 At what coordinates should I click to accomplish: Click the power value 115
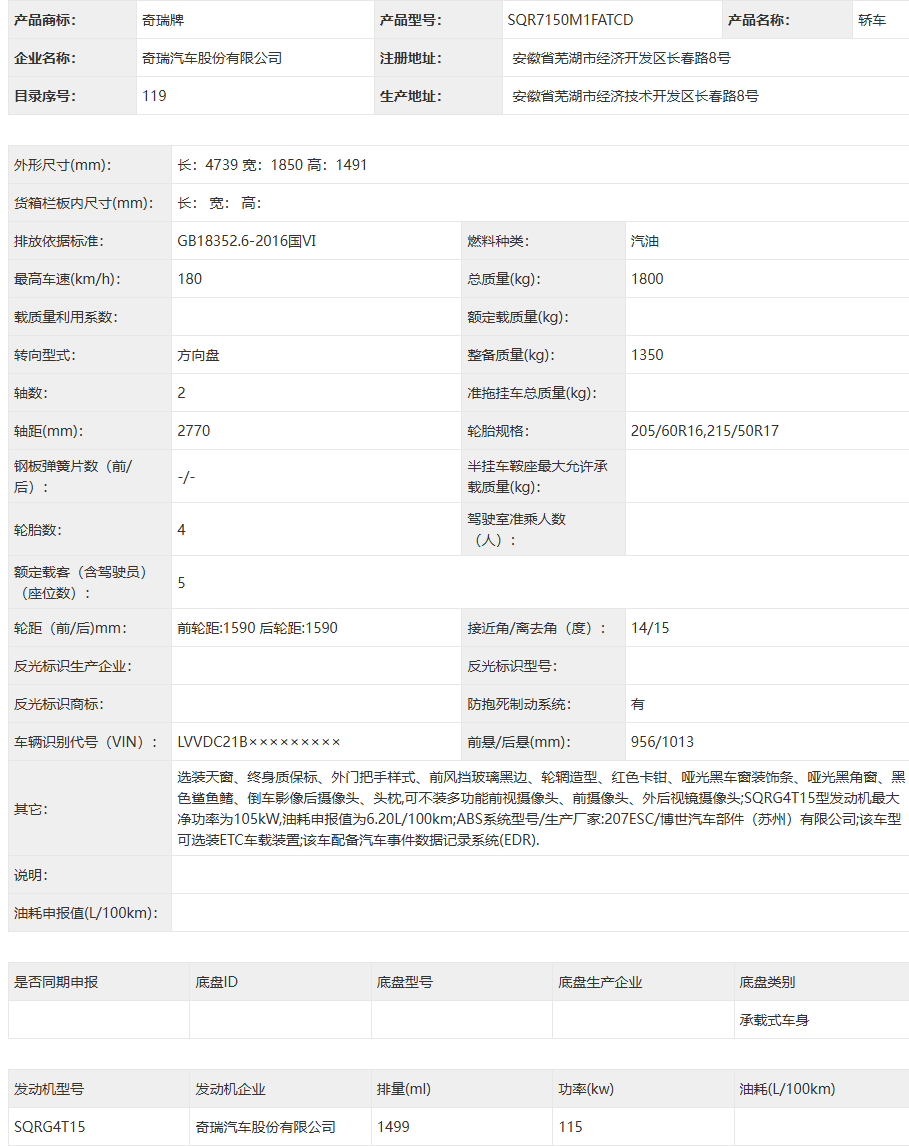(x=570, y=1127)
